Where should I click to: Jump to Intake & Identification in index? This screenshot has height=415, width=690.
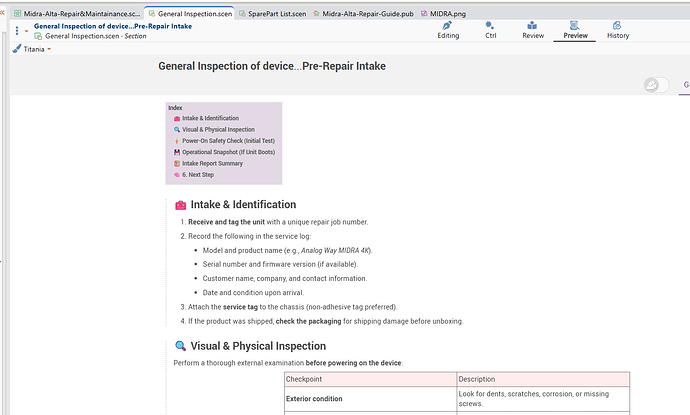point(210,118)
